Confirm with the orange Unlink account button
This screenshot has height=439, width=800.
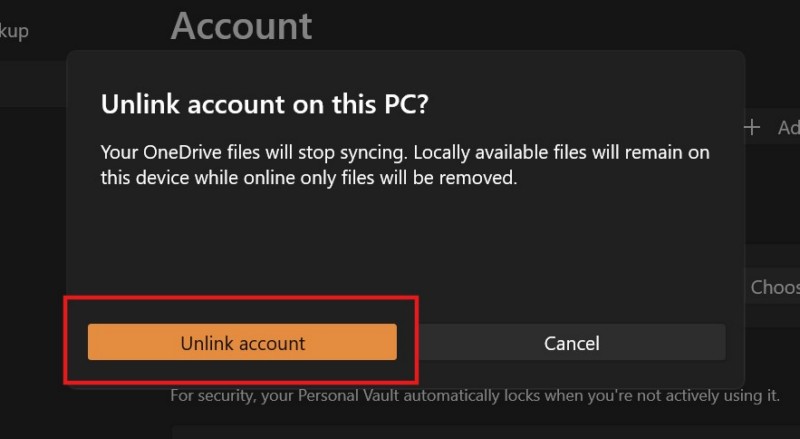tap(242, 343)
